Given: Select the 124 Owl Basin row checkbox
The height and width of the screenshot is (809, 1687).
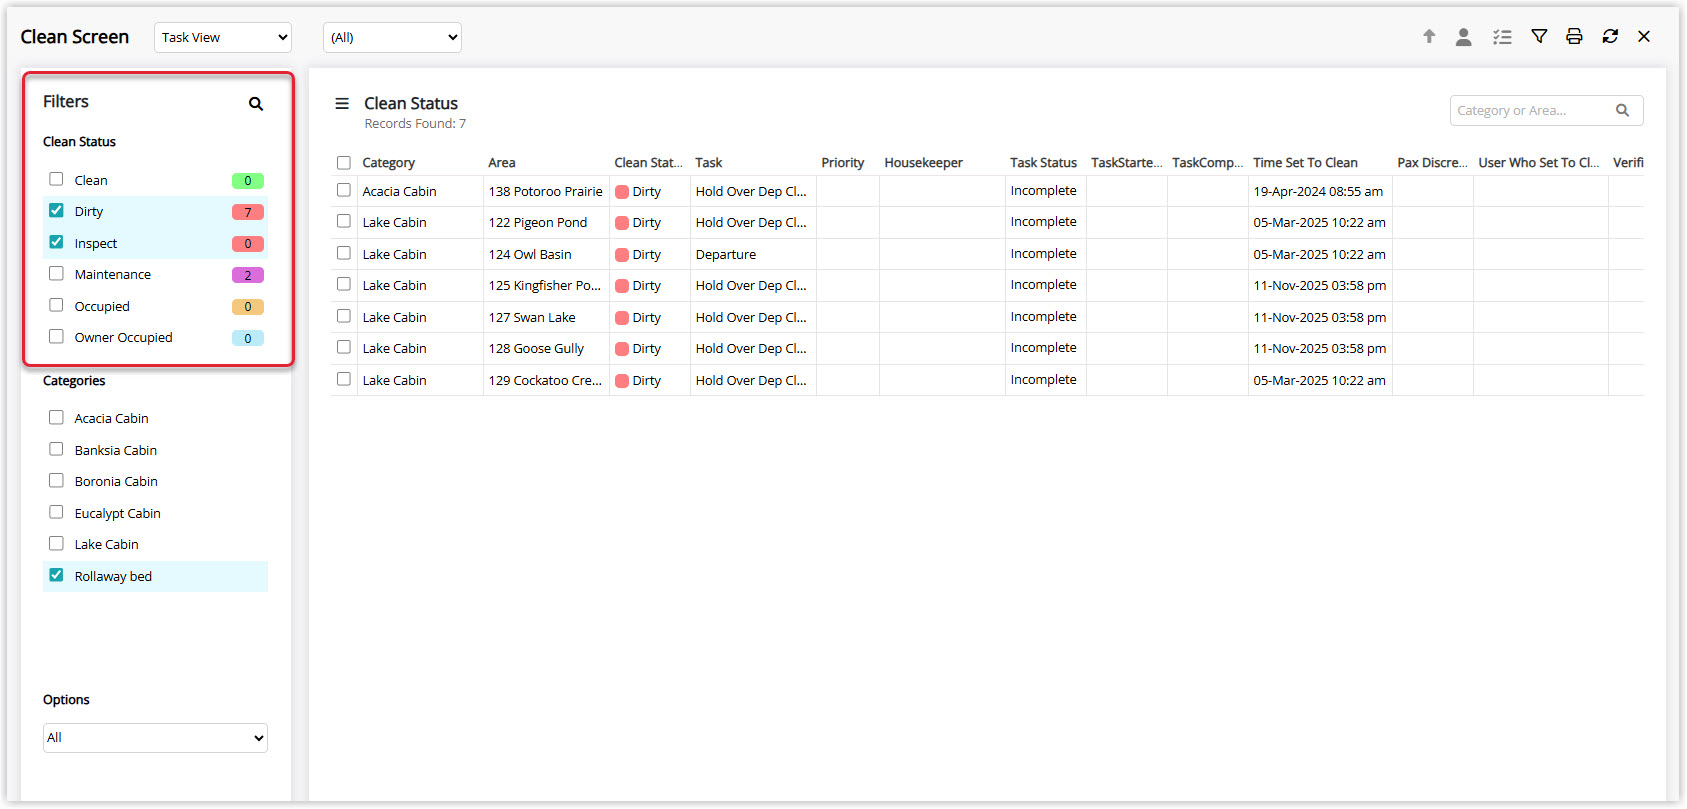Looking at the screenshot, I should (x=344, y=253).
